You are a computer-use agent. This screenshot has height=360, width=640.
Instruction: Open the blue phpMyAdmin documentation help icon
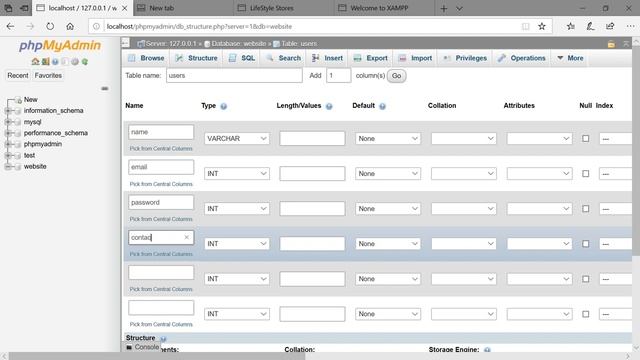(x=55, y=62)
